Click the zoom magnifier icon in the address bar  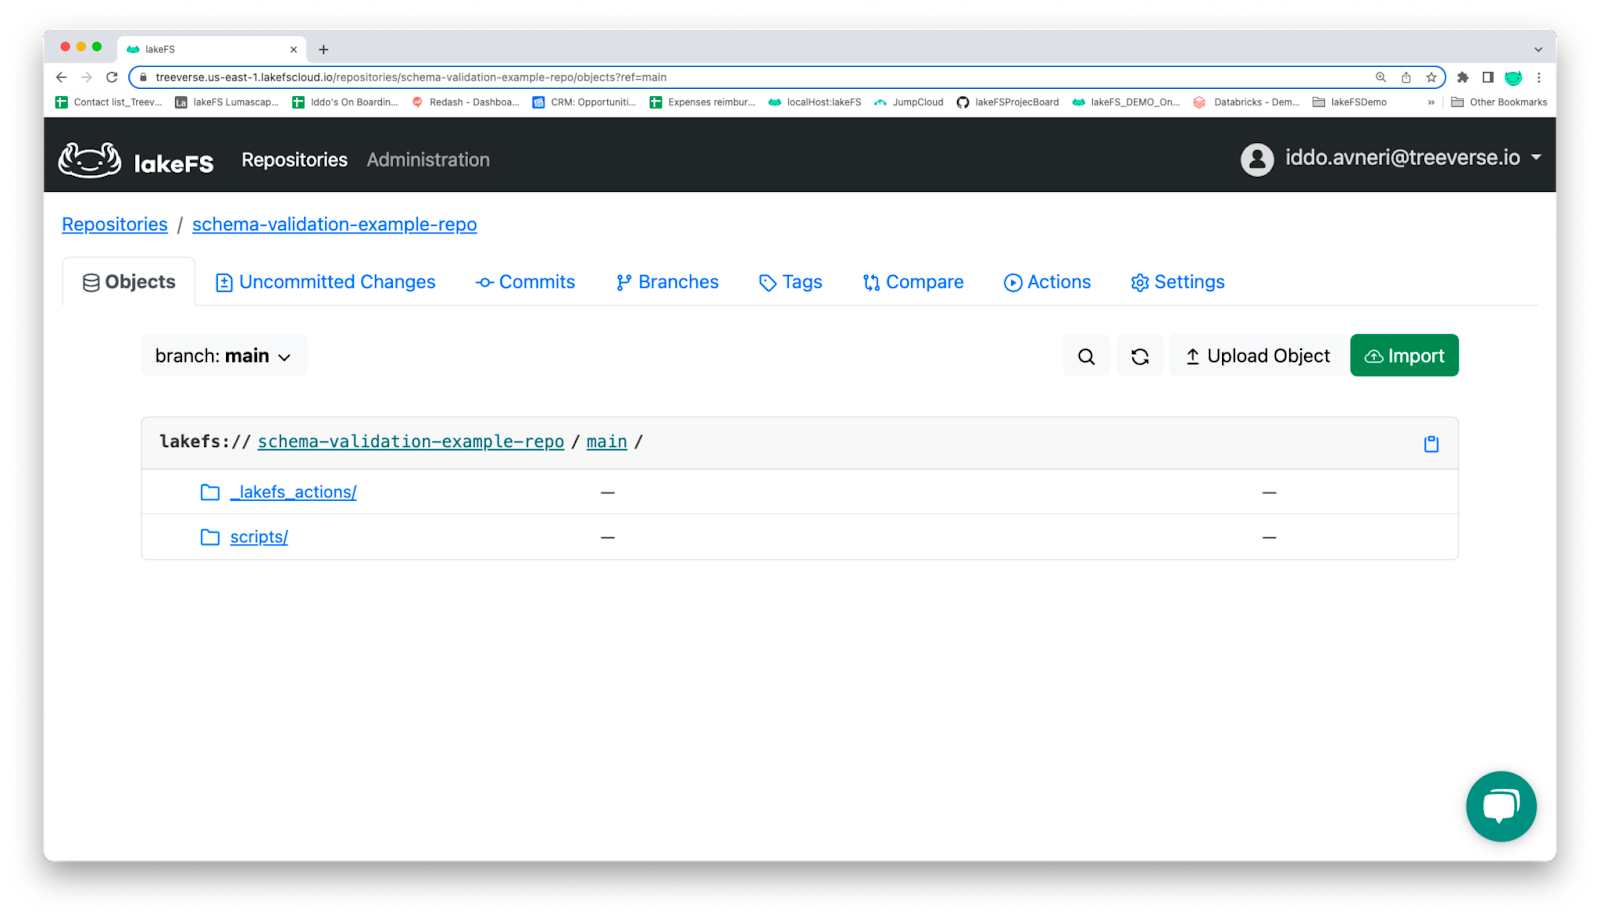[1381, 77]
